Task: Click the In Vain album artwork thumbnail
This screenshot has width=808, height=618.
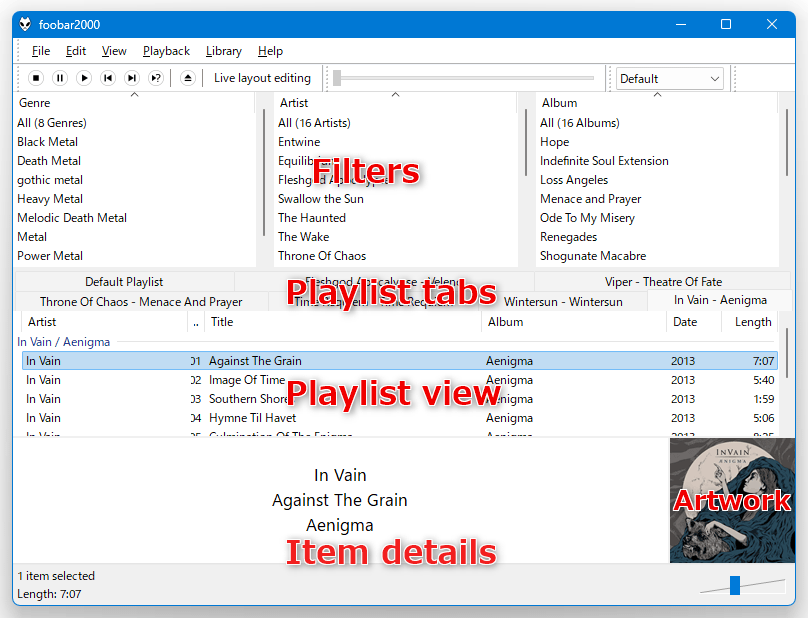Action: coord(732,500)
